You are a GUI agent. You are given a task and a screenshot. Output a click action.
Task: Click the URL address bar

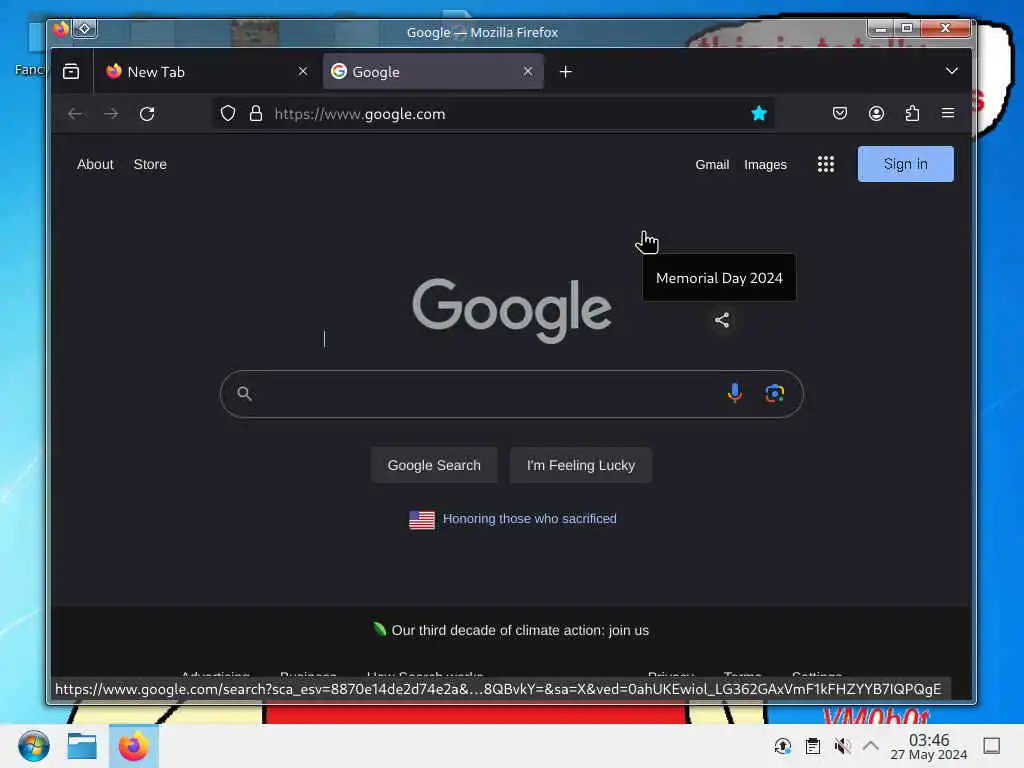pos(496,114)
